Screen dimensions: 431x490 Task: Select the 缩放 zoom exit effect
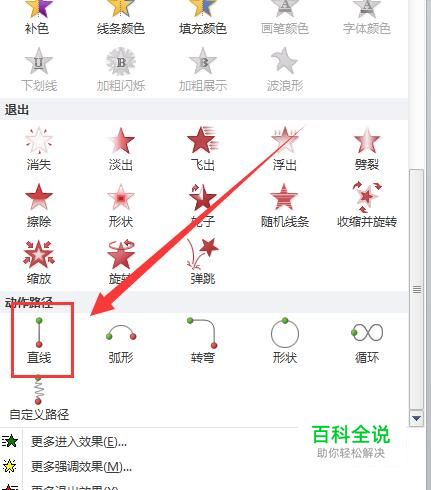coord(39,262)
